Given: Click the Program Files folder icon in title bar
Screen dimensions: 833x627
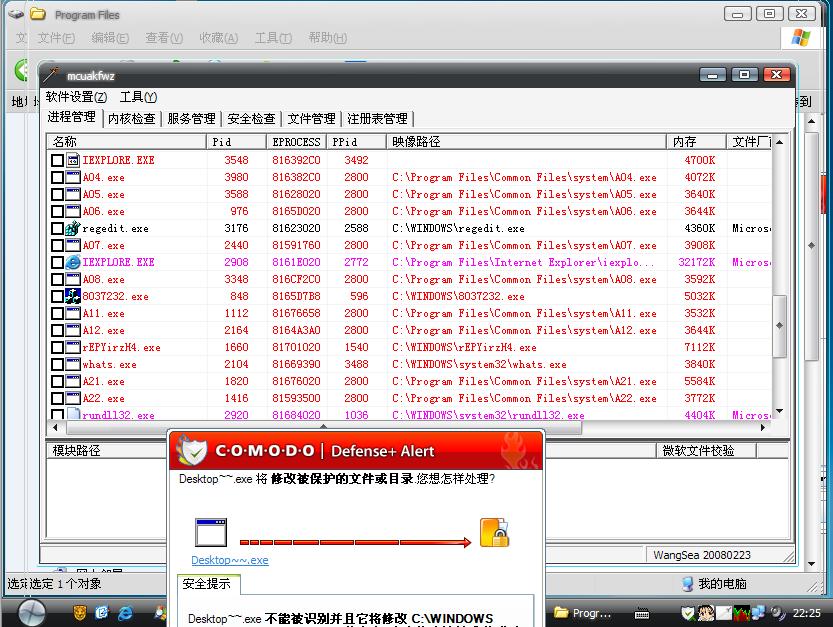Looking at the screenshot, I should click(x=37, y=14).
